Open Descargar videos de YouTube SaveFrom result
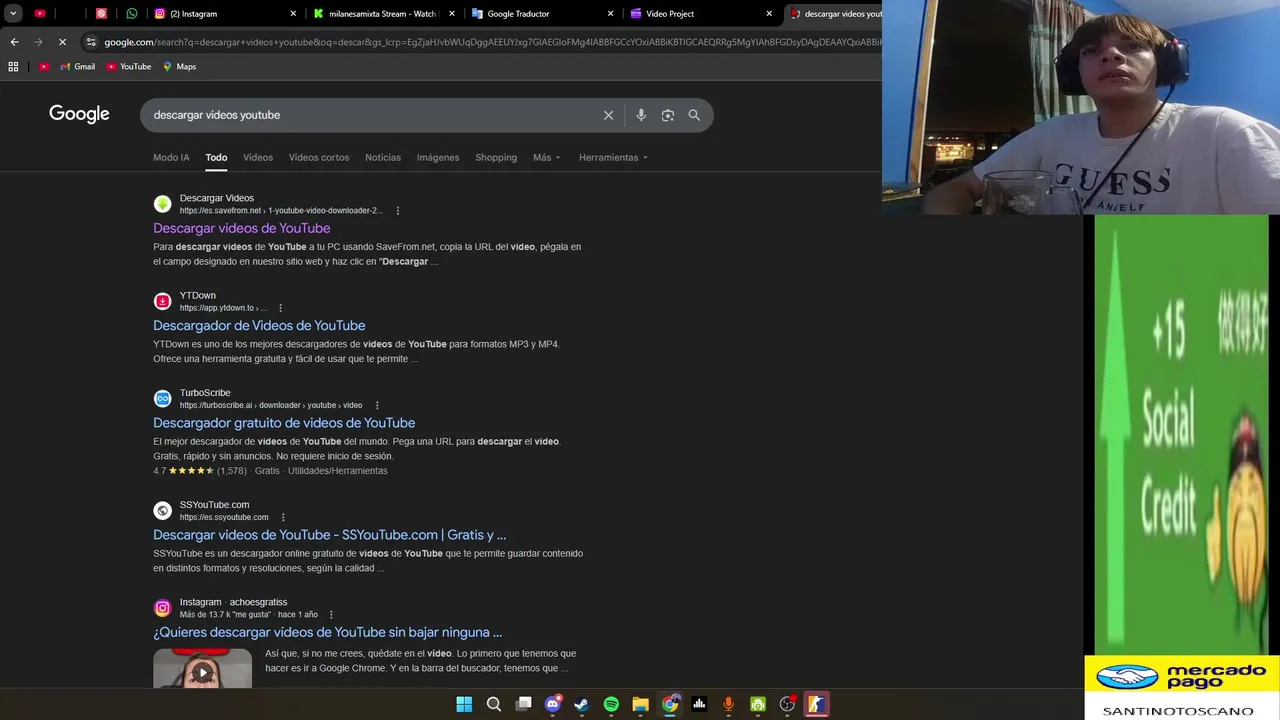This screenshot has width=1280, height=720. click(x=242, y=228)
